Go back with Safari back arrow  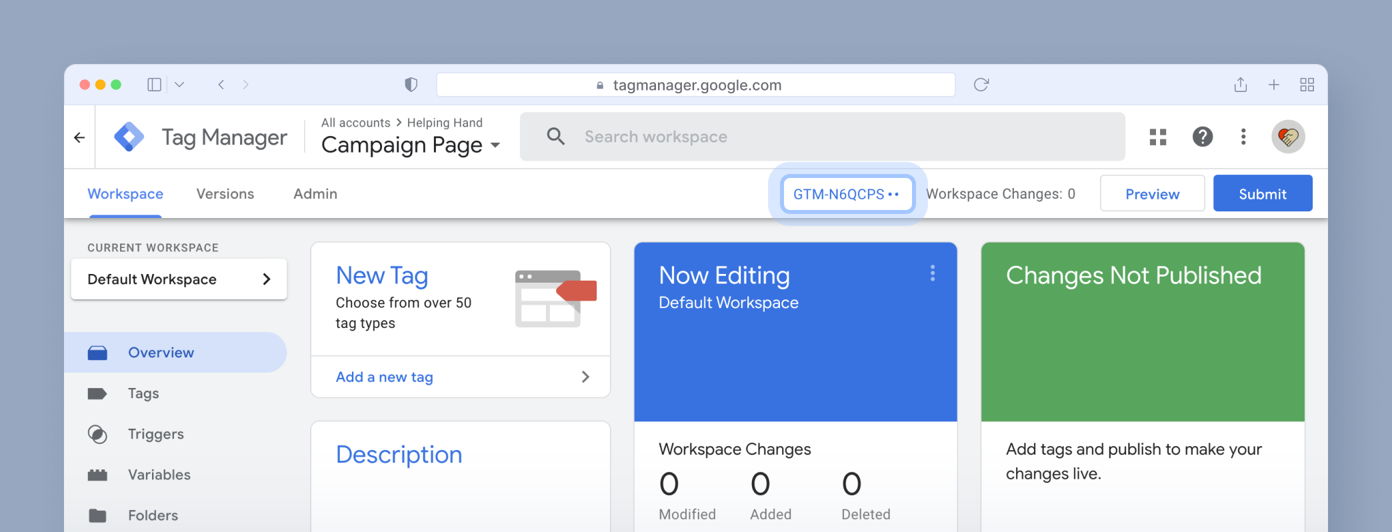(x=221, y=85)
